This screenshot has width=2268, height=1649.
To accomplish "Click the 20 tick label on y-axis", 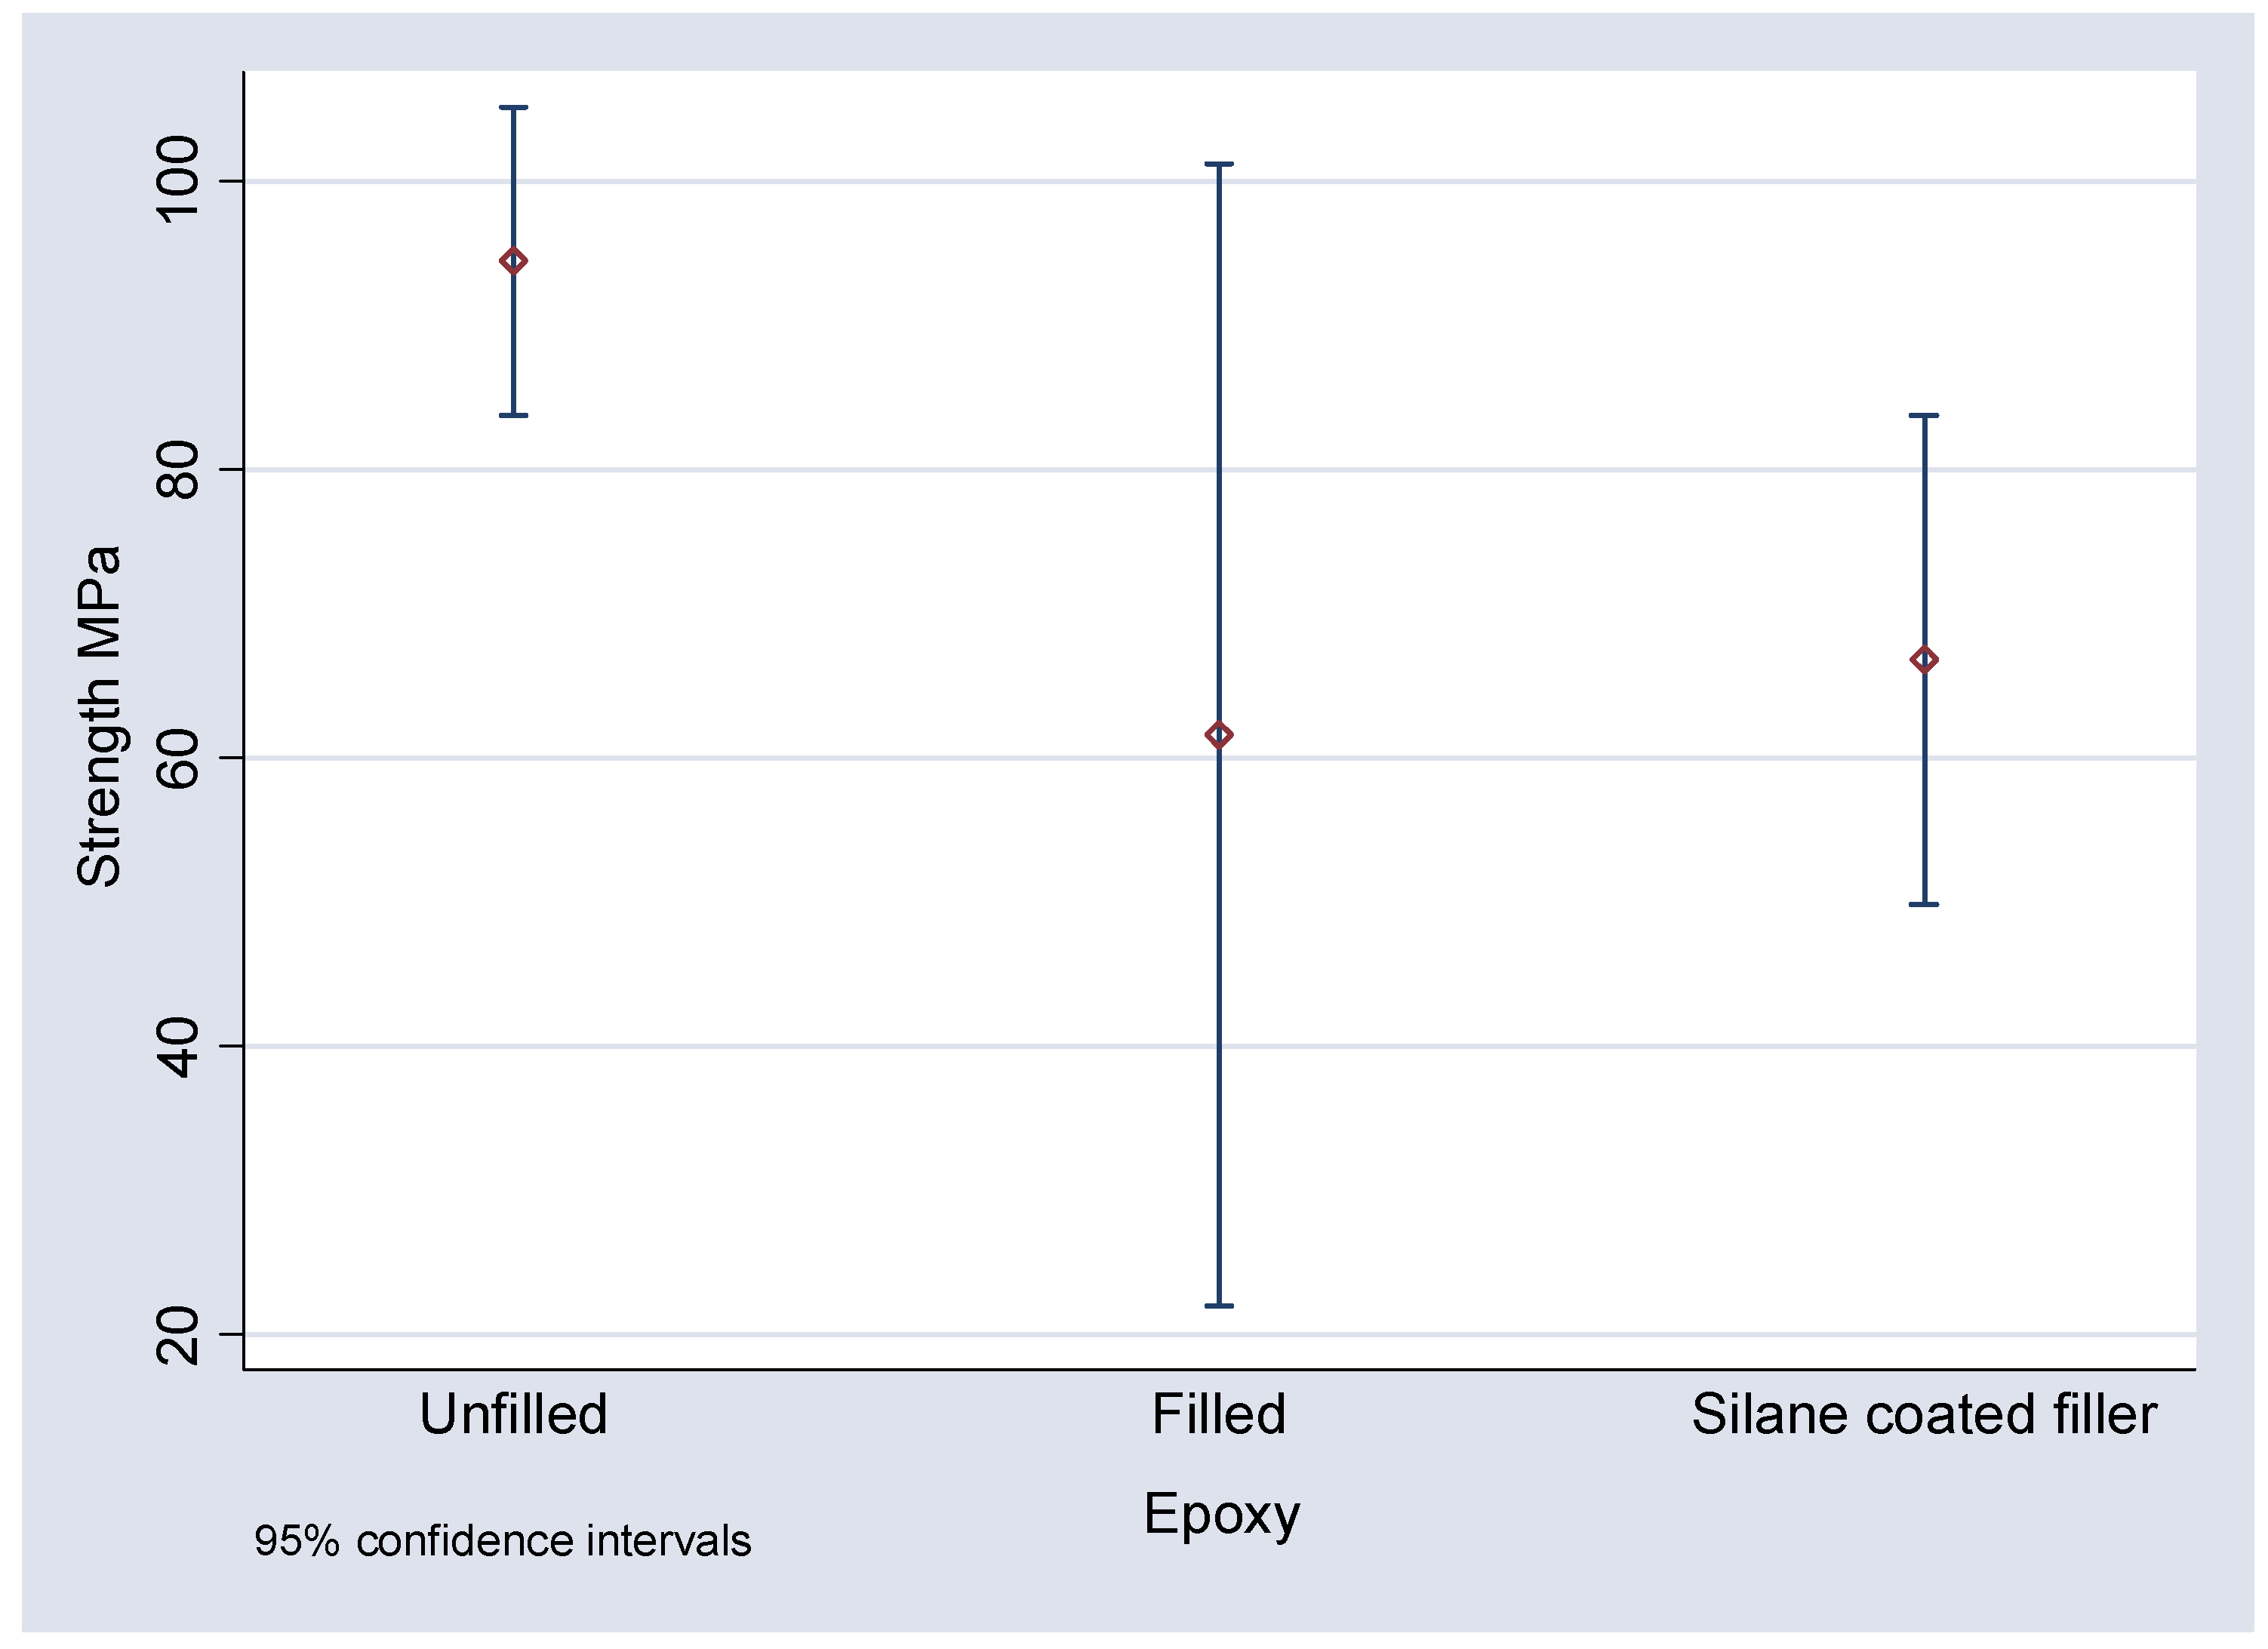I will pos(179,1335).
